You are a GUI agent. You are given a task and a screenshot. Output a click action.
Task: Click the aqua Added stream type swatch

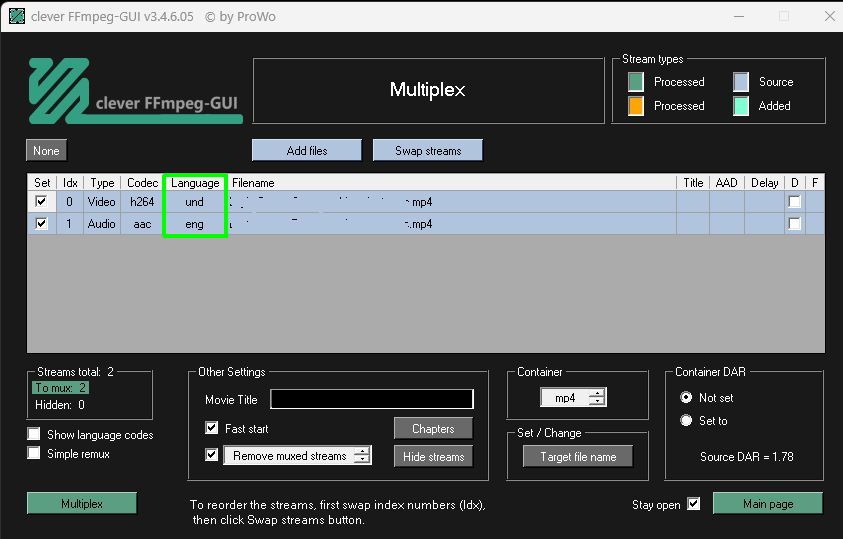click(x=741, y=106)
